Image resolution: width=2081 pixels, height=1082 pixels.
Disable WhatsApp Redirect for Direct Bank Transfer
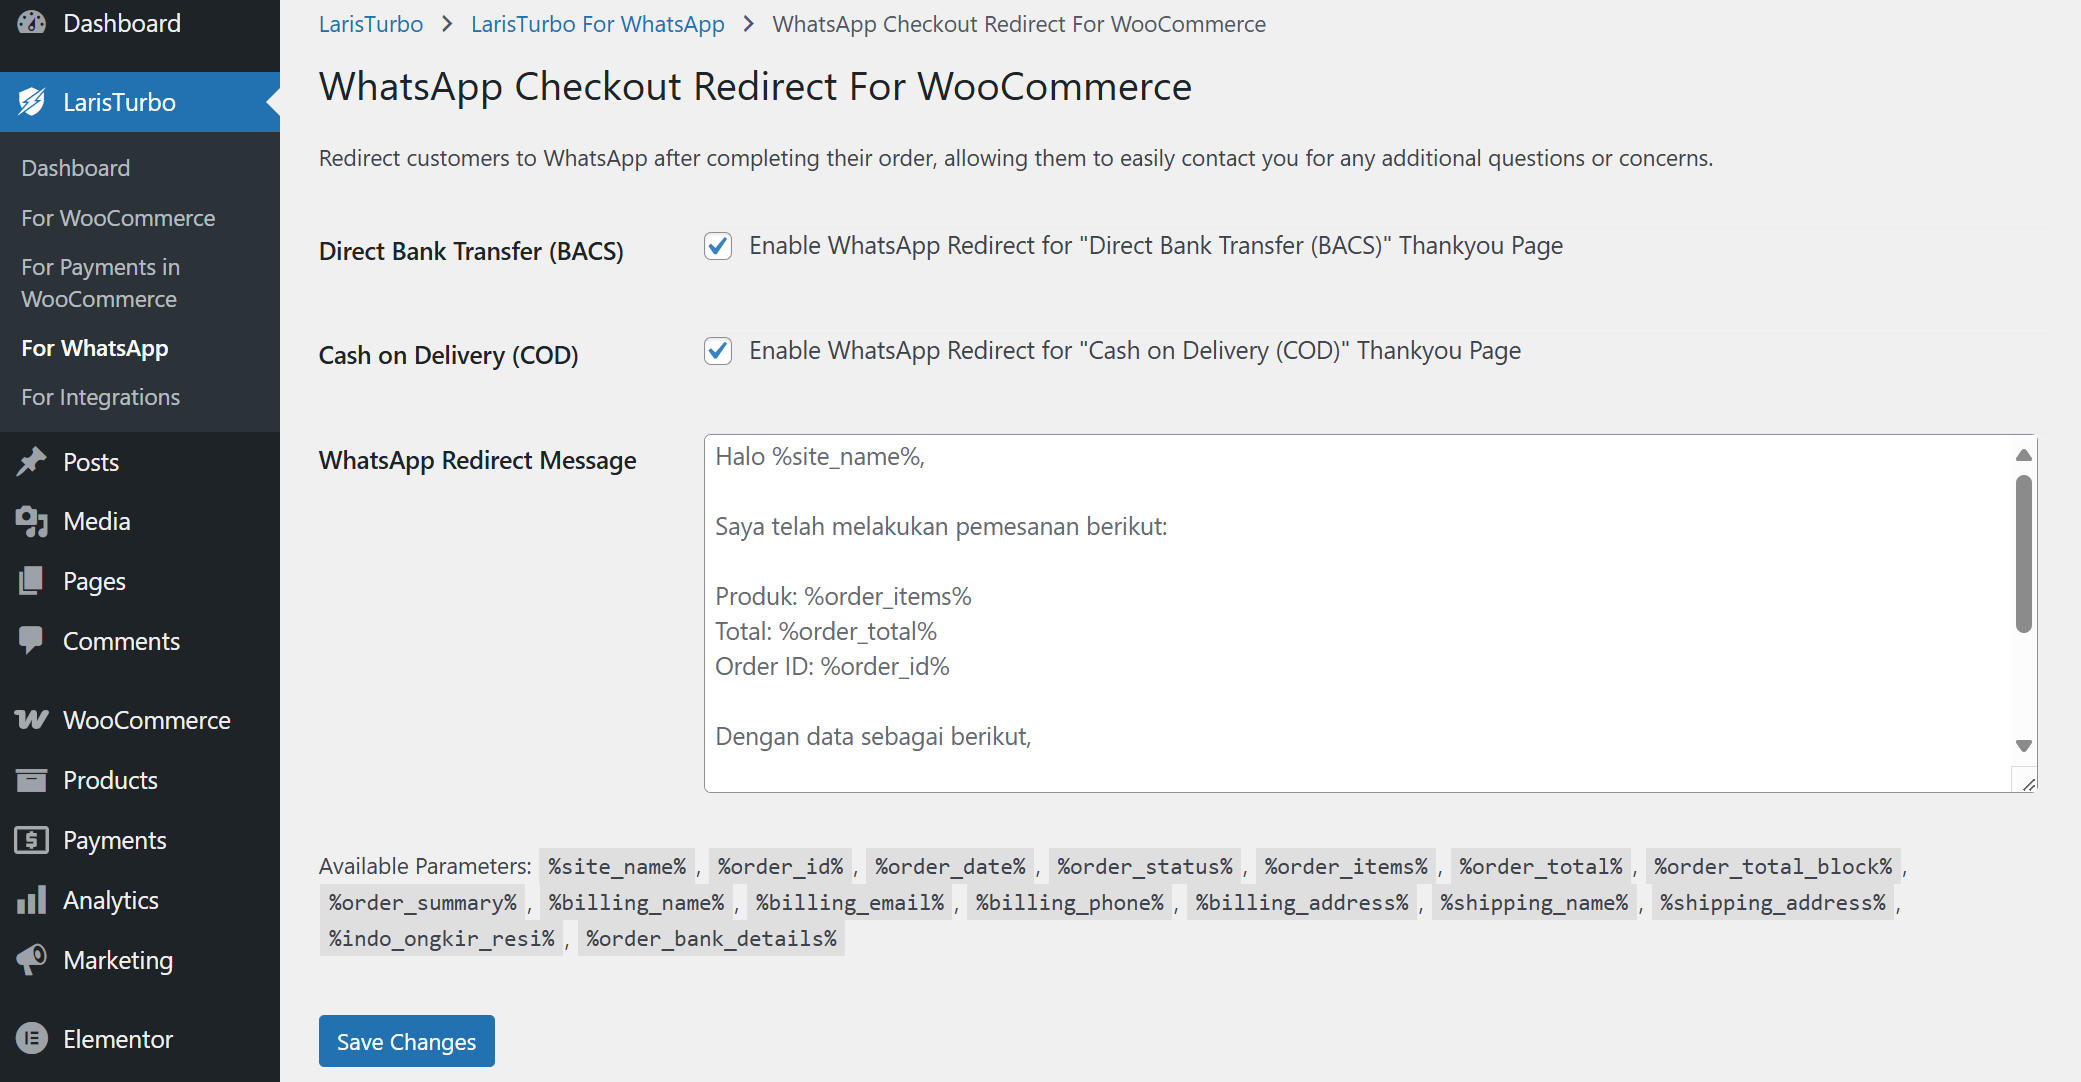(718, 246)
